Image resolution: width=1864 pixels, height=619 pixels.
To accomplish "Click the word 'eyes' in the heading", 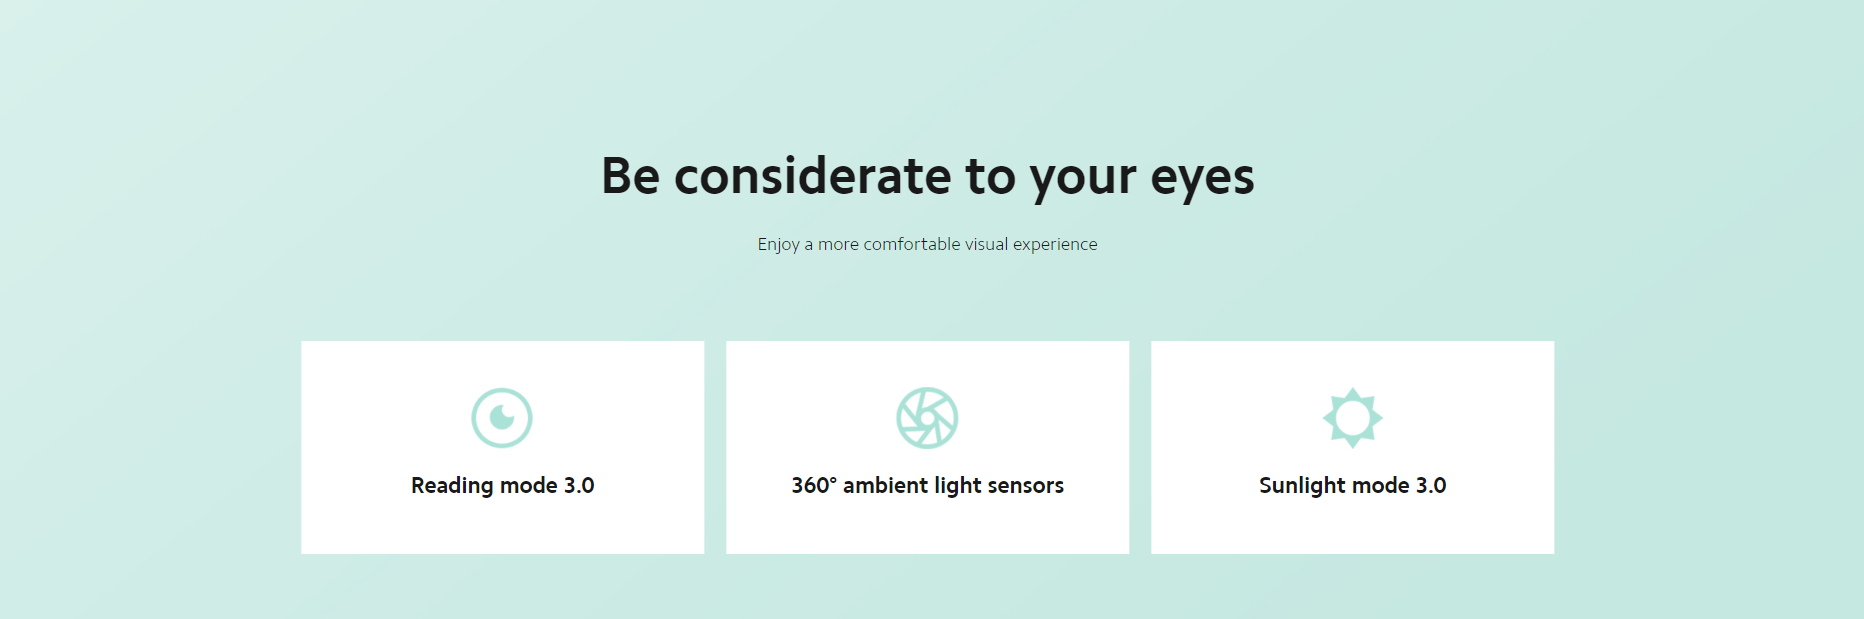I will coord(1202,181).
